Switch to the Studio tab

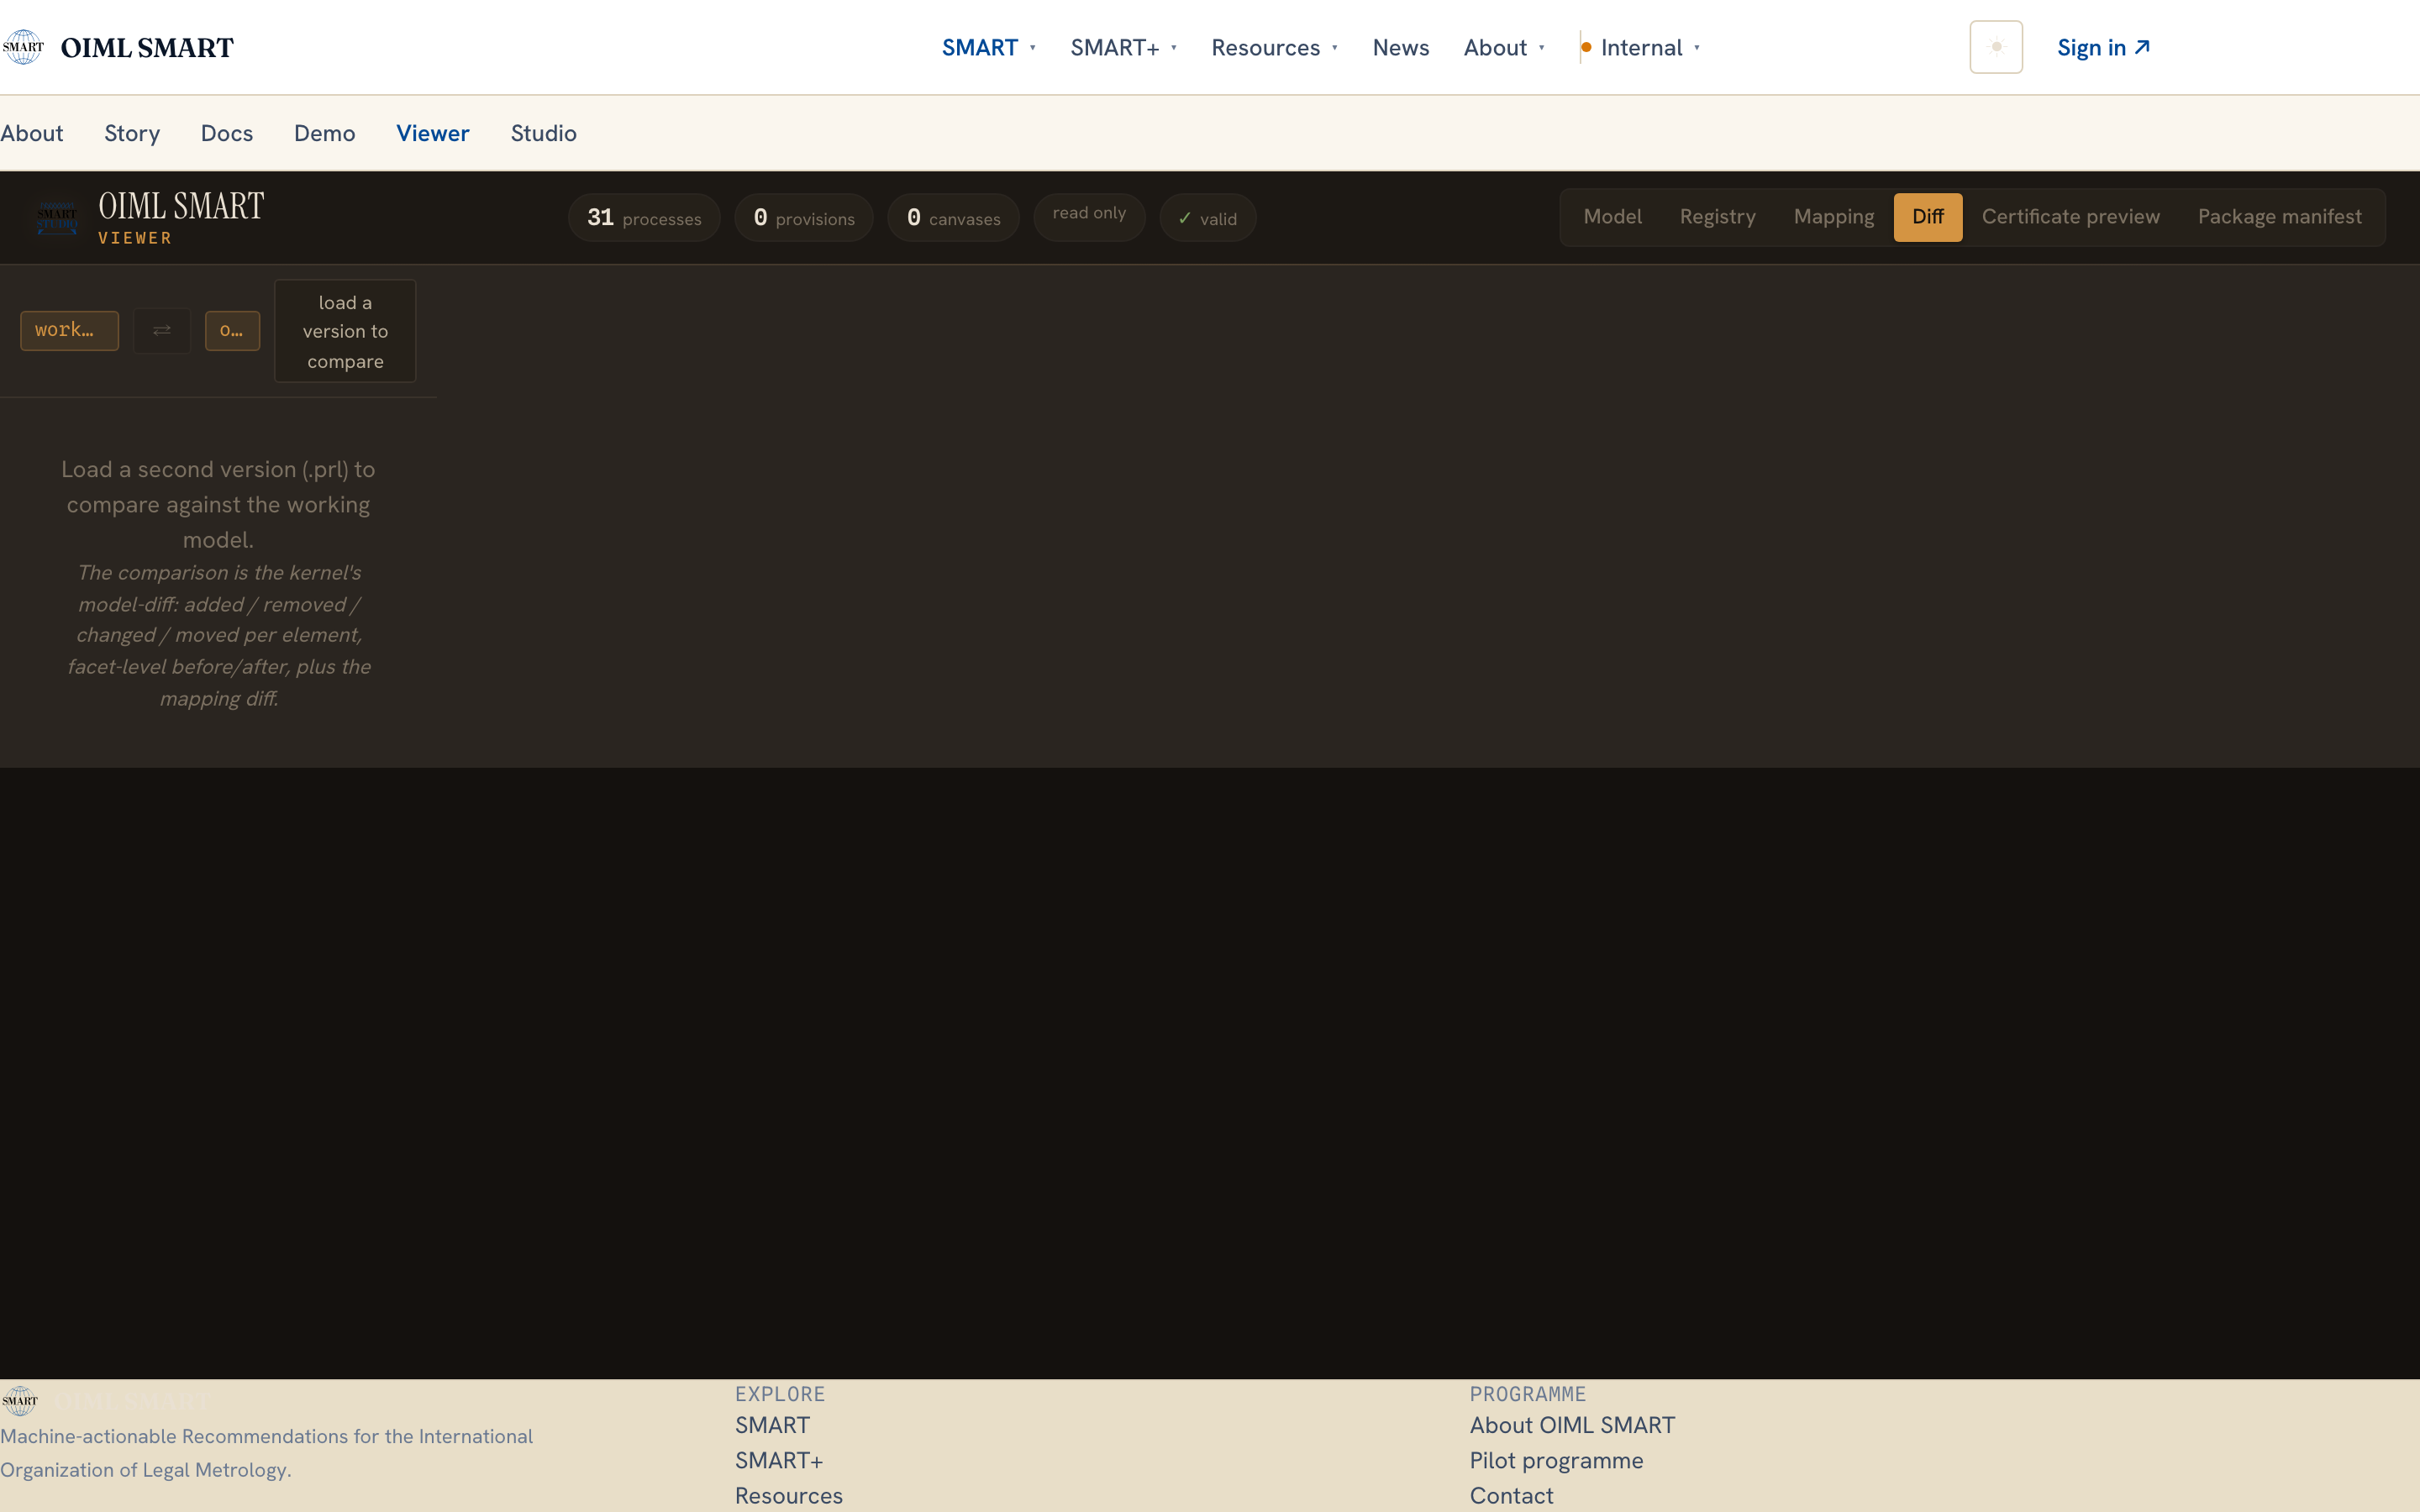544,133
